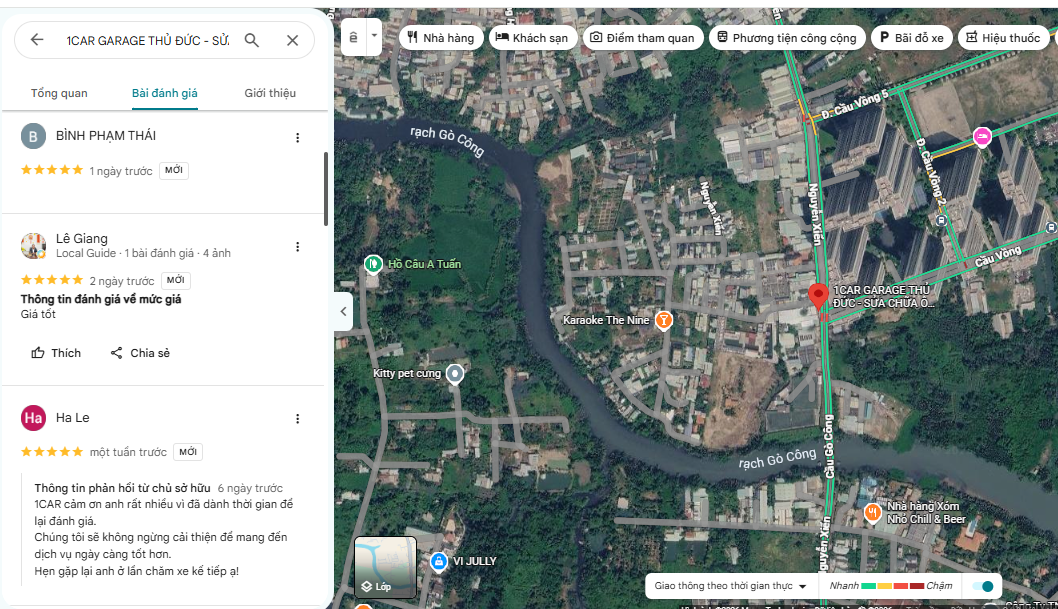Click 'Thông tin phản hồi từ chủ sở hữu'
The width and height of the screenshot is (1058, 609).
pos(122,488)
